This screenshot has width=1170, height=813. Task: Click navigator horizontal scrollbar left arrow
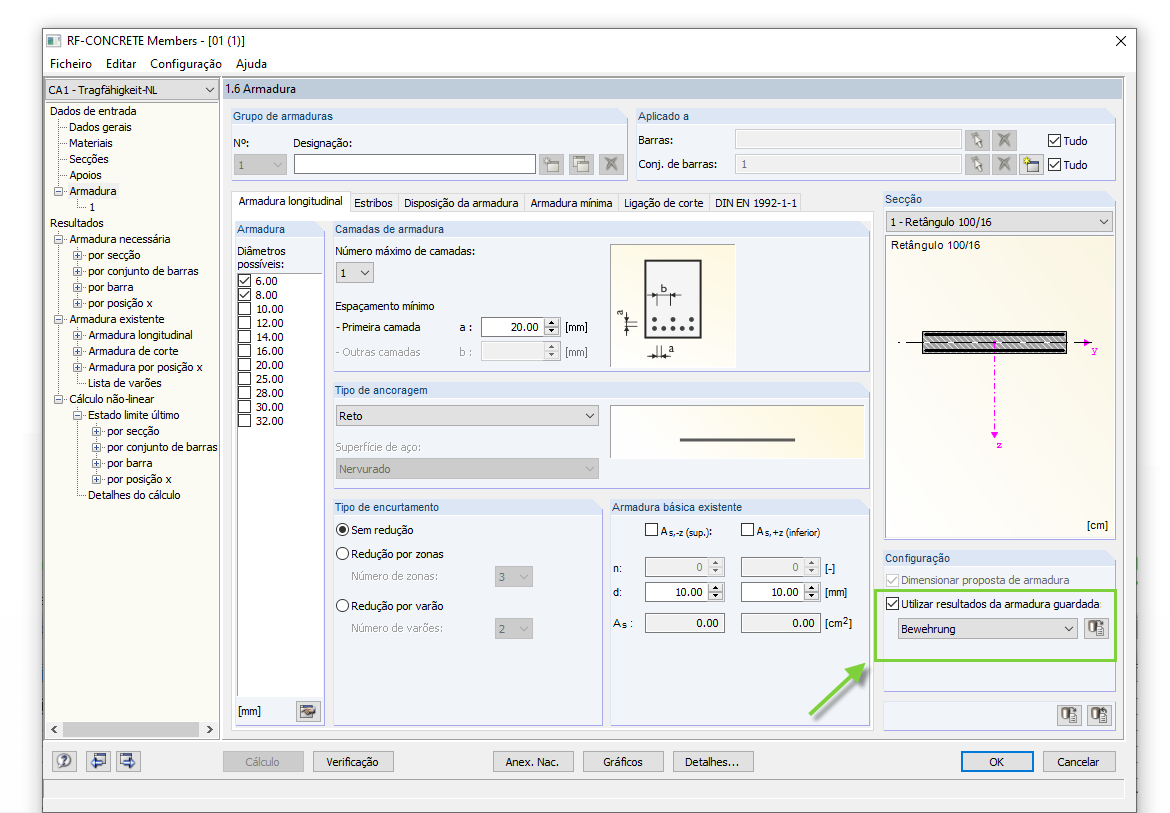pos(54,729)
